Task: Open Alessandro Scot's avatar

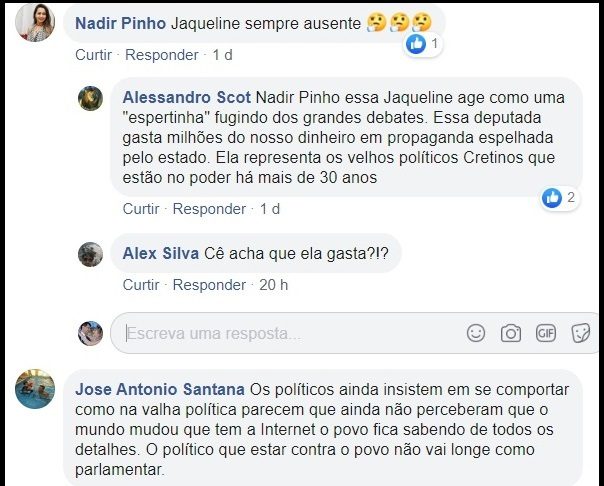Action: (91, 98)
